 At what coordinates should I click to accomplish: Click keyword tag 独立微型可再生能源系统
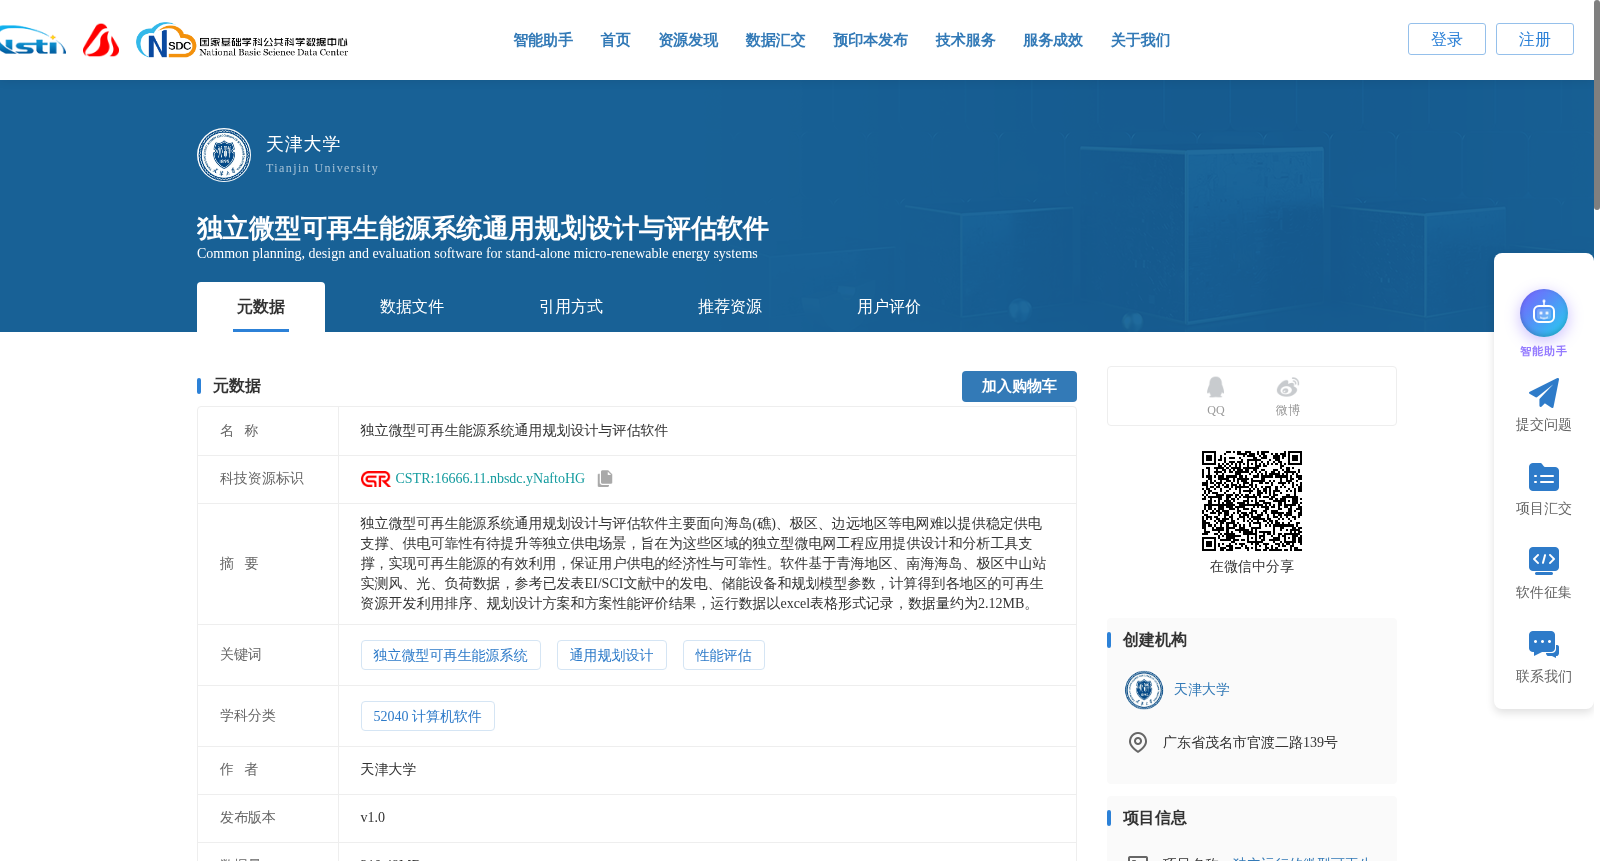[450, 655]
